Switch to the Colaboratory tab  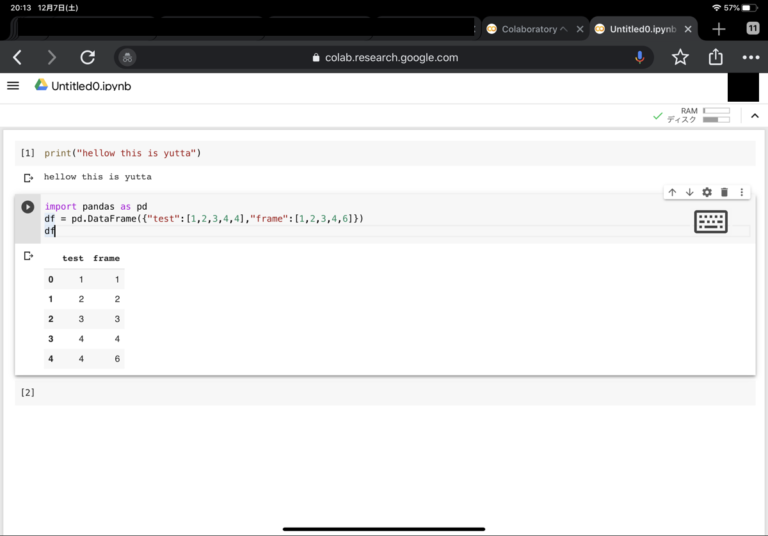[529, 29]
